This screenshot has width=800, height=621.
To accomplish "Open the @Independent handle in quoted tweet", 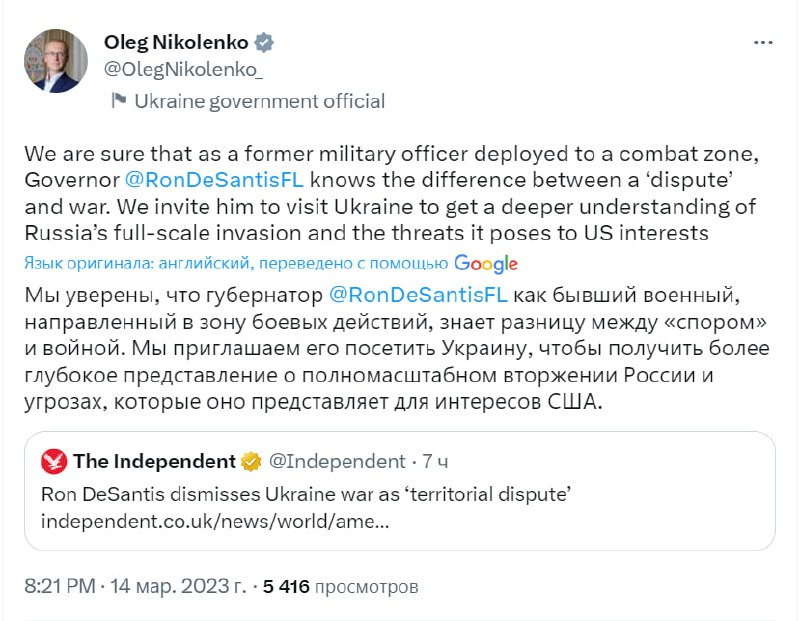I will tap(335, 461).
